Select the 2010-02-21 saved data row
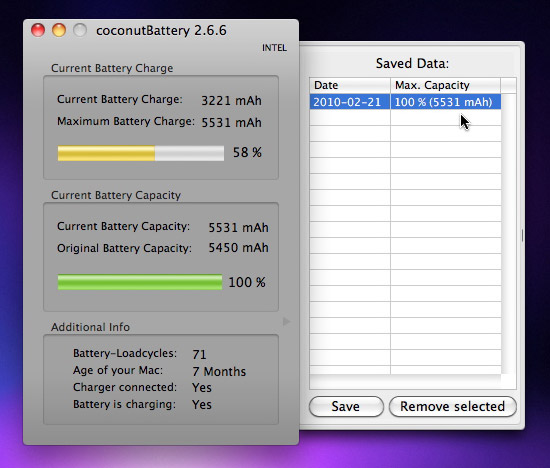Image resolution: width=550 pixels, height=468 pixels. [405, 102]
